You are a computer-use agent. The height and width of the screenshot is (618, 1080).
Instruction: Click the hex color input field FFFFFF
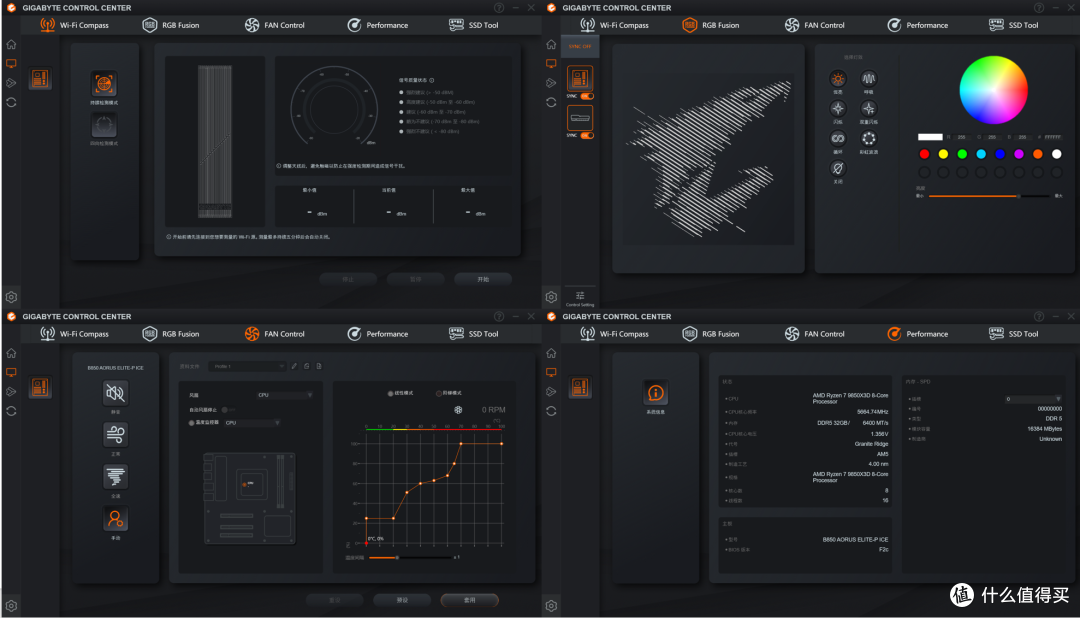coord(1052,137)
